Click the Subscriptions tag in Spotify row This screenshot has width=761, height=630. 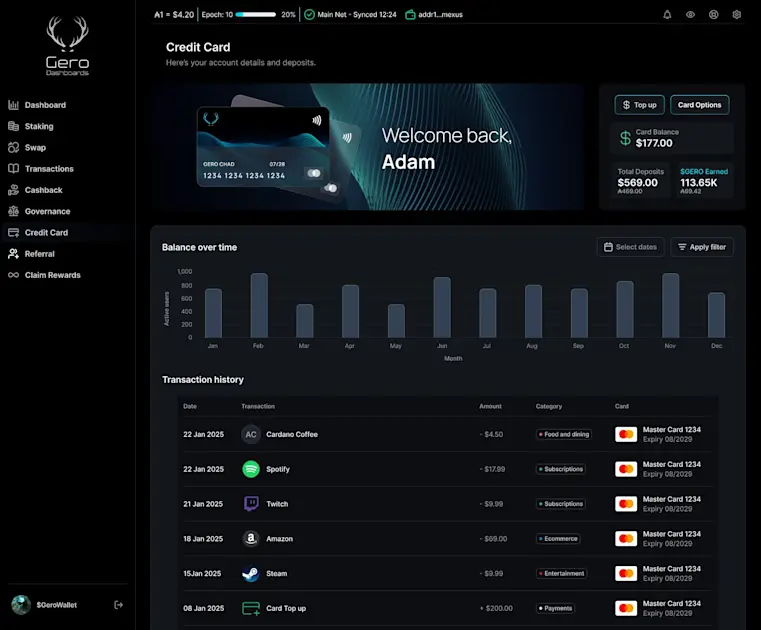pyautogui.click(x=561, y=469)
